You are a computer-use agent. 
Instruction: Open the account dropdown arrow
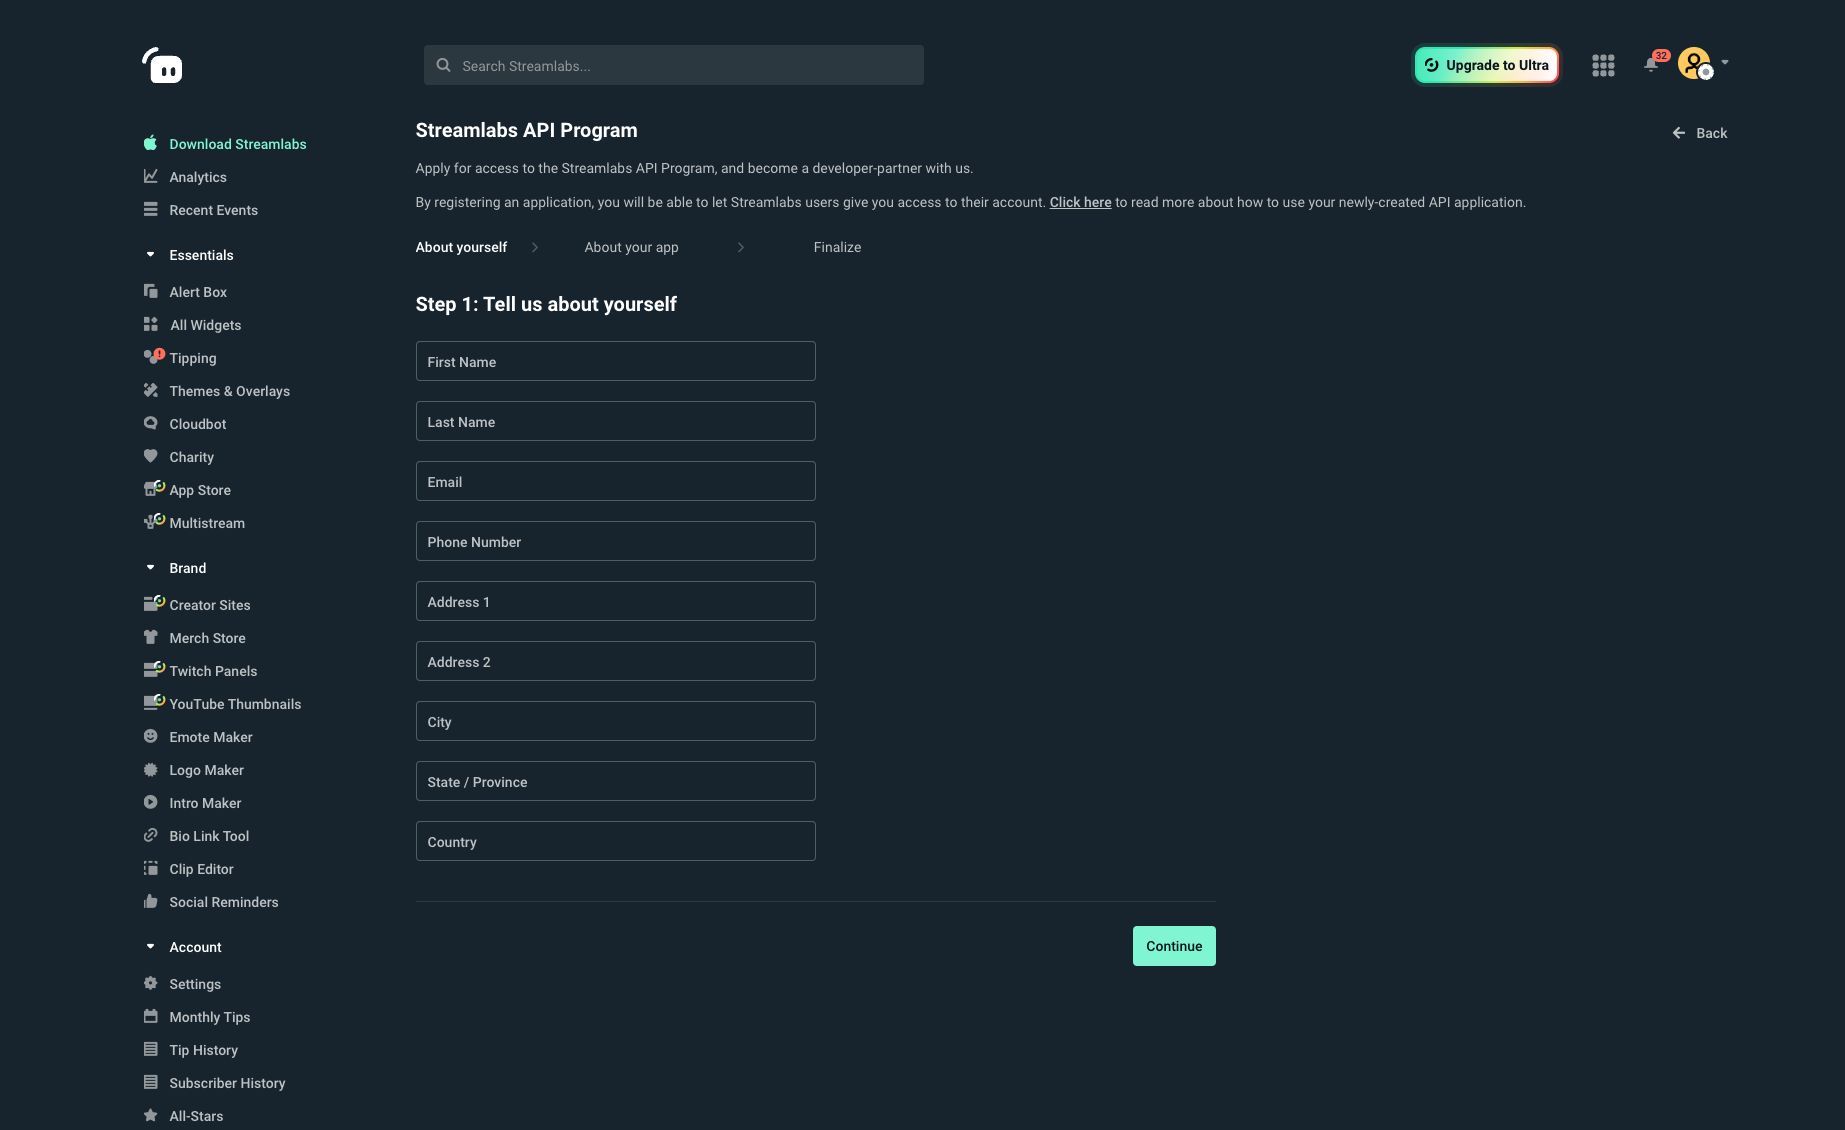tap(1725, 62)
